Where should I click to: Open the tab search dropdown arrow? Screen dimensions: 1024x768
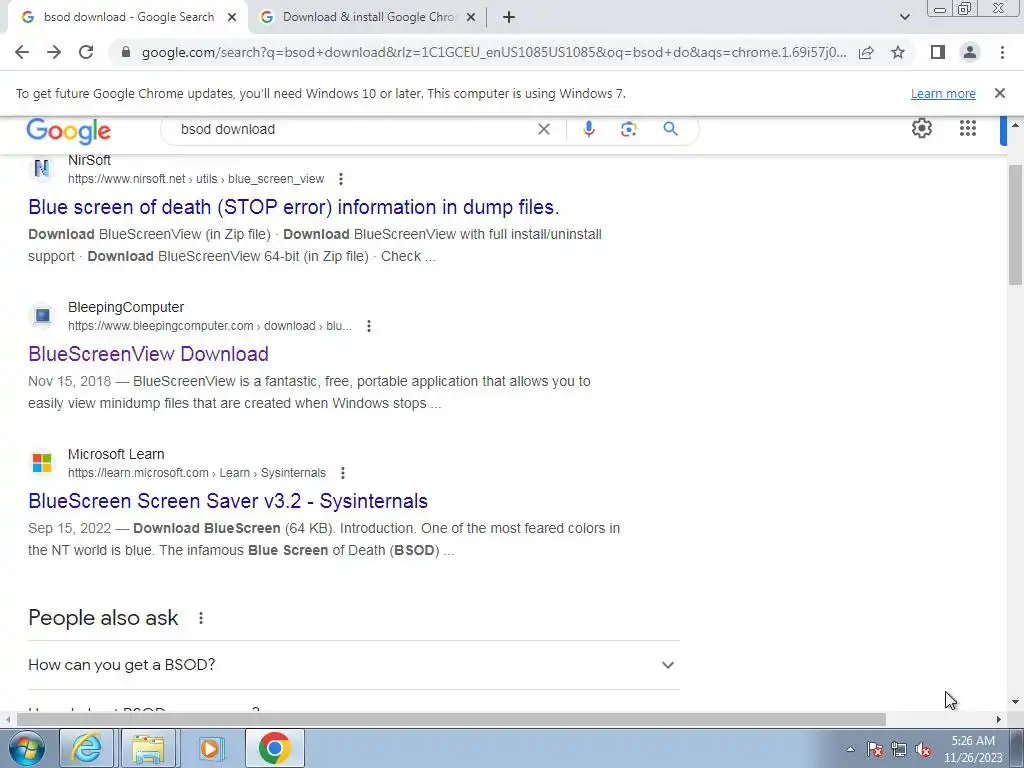pos(904,17)
